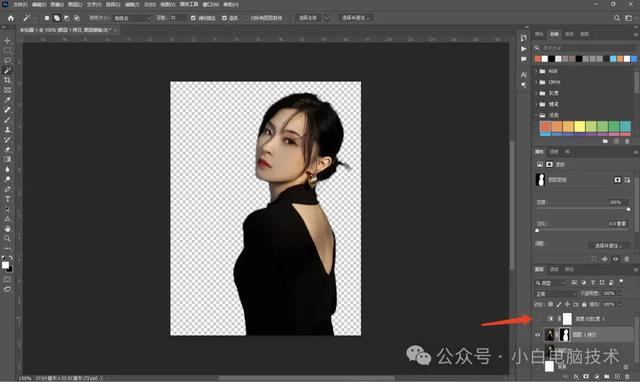Viewport: 640px width, 382px height.
Task: Toggle the 消除锯齿 anti-alias checkbox
Action: click(193, 18)
